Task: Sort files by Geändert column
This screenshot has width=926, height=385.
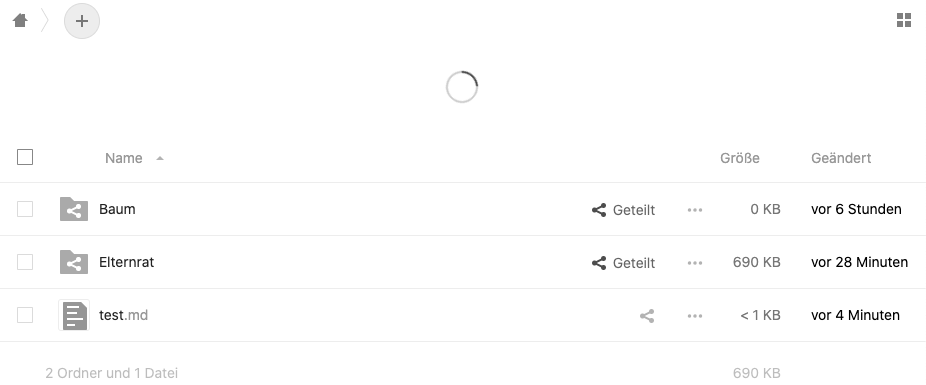Action: point(841,158)
